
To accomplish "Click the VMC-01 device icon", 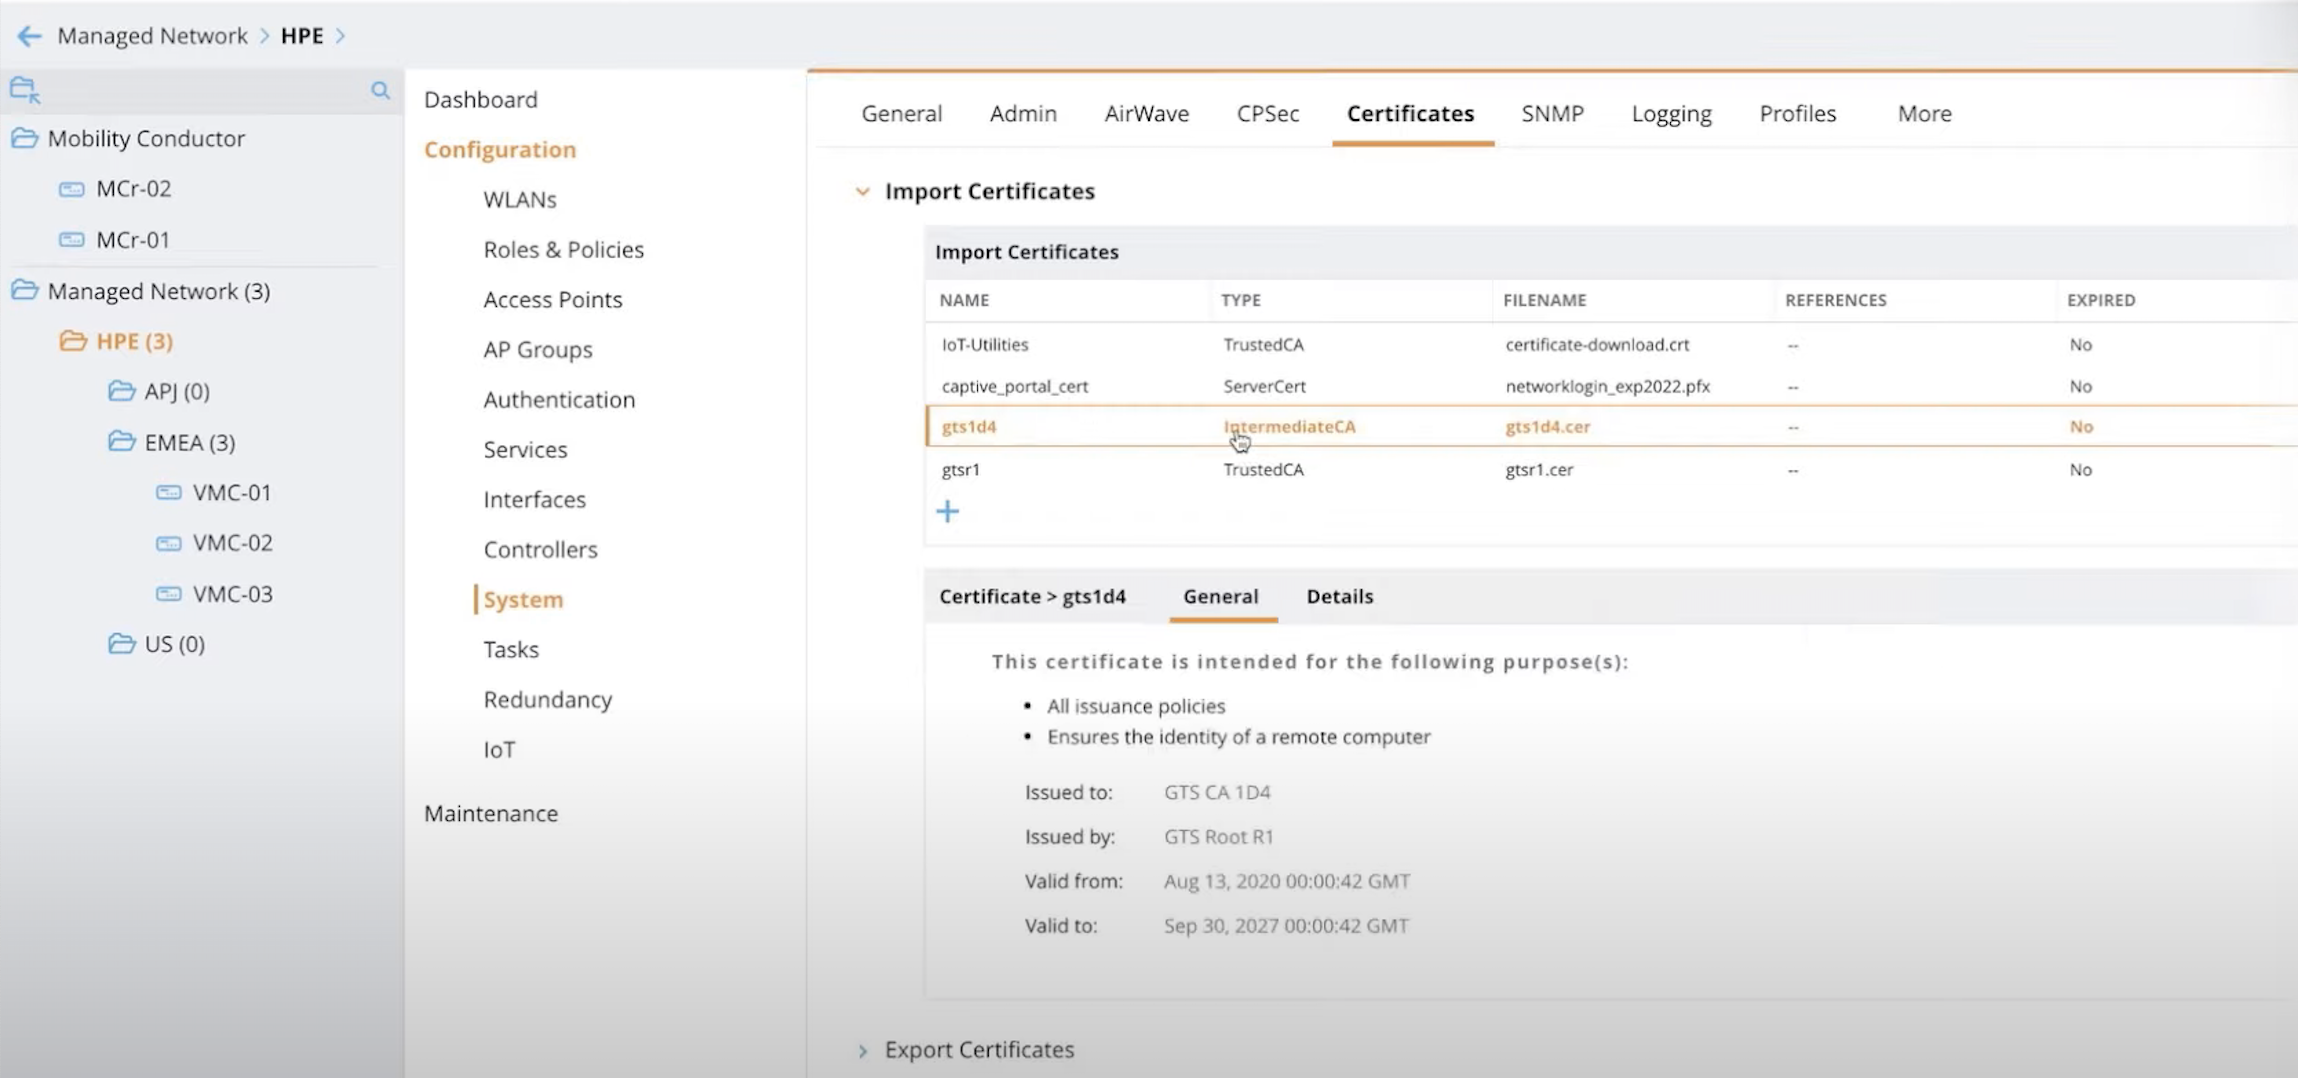I will [169, 493].
